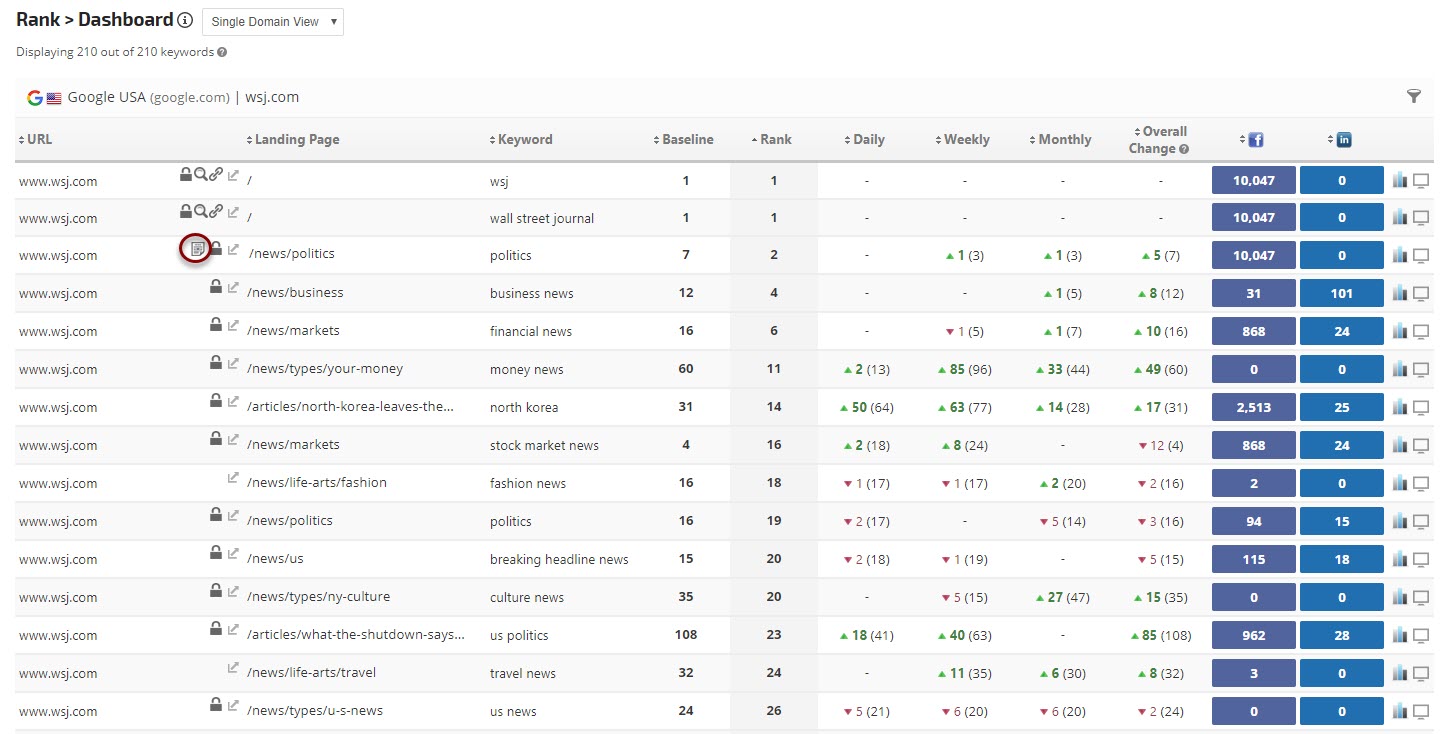Click weekly change 85 (96) in money news row
Image resolution: width=1455 pixels, height=734 pixels.
[x=965, y=370]
